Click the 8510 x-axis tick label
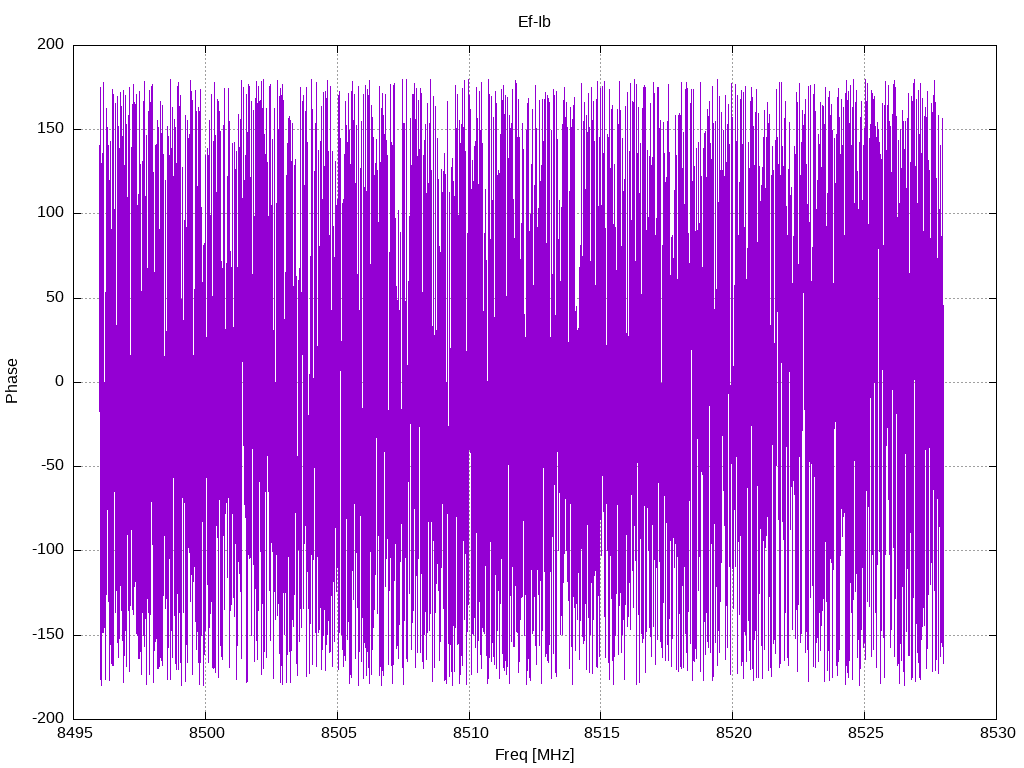The width and height of the screenshot is (1024, 768). 470,733
